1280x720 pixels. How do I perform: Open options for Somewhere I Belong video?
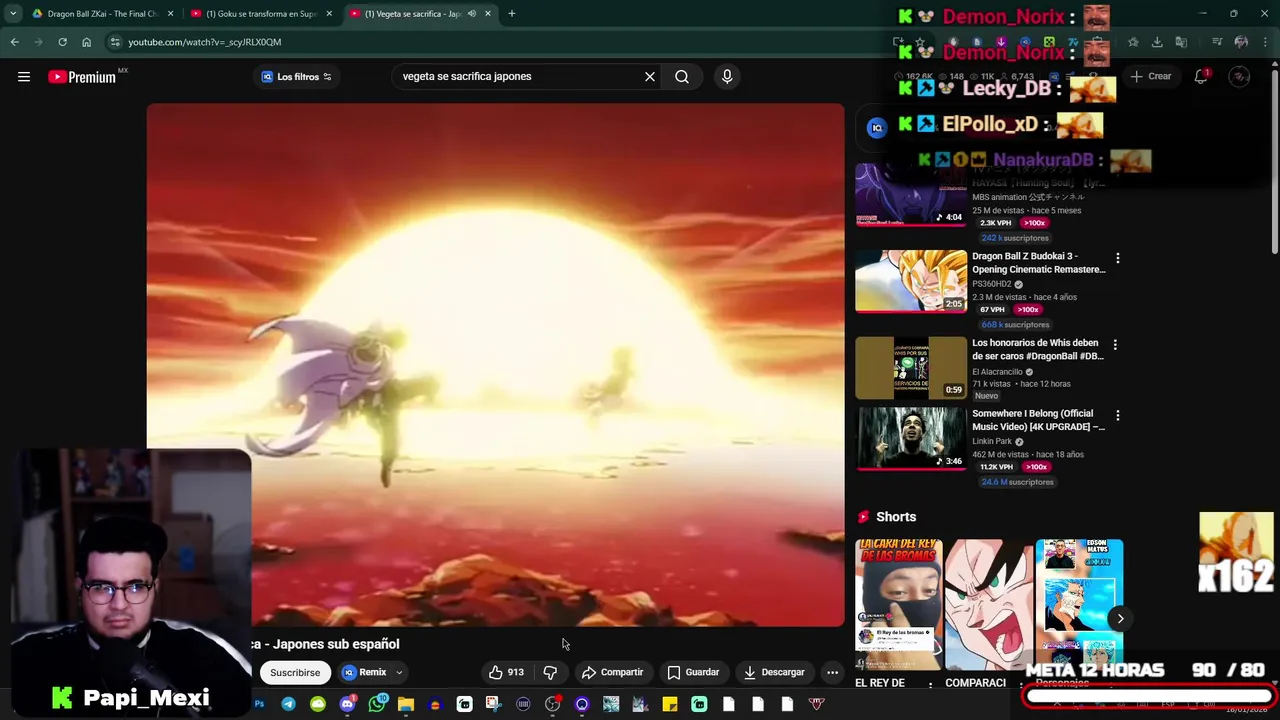1117,416
